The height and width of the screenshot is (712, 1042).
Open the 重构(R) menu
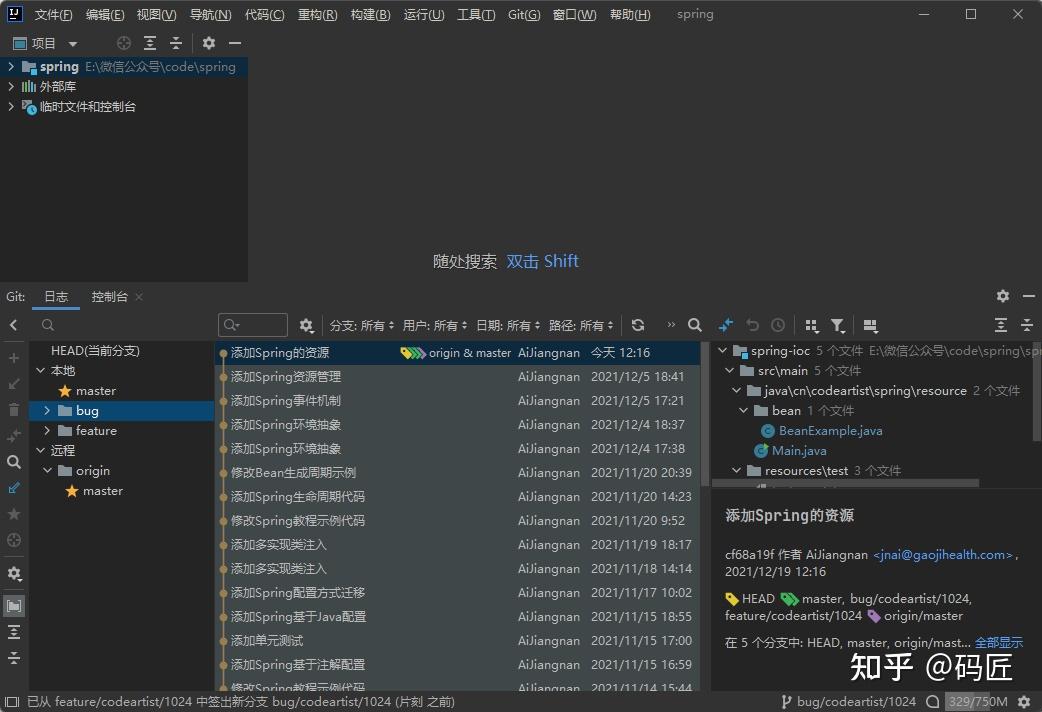pyautogui.click(x=317, y=14)
